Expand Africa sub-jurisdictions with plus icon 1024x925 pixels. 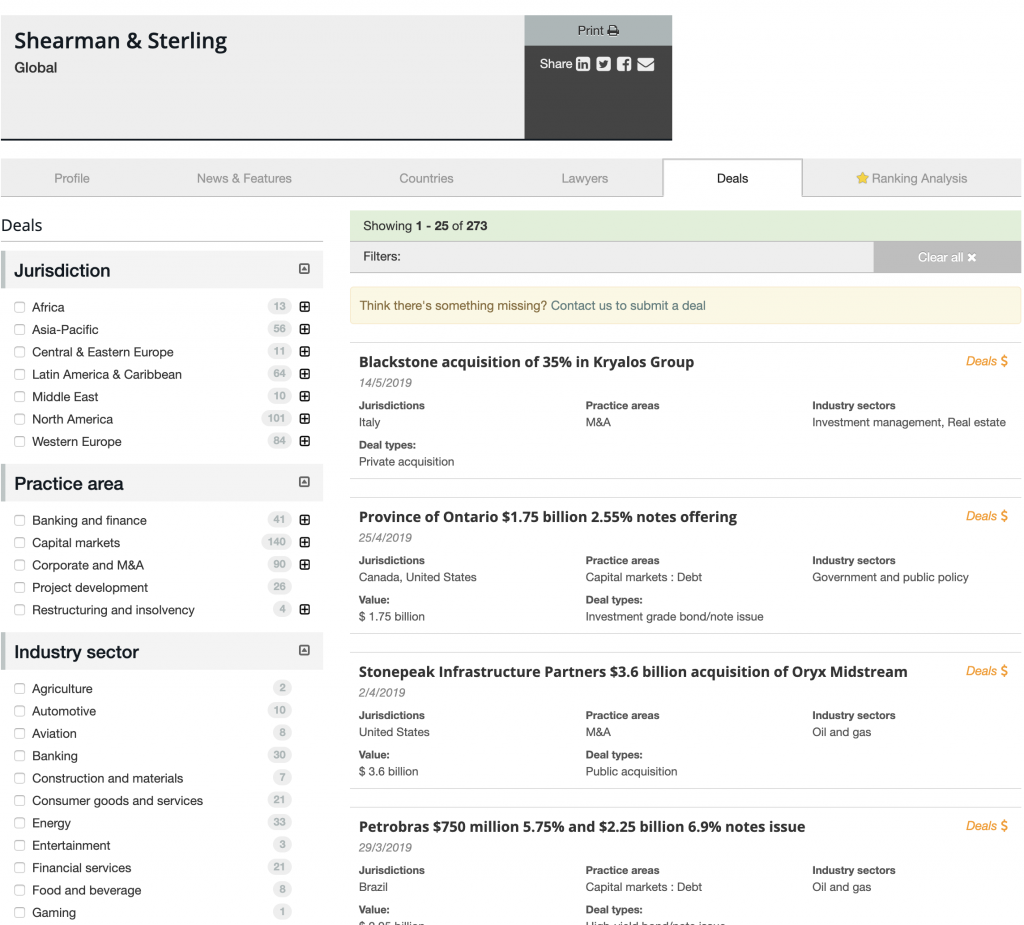(x=305, y=307)
